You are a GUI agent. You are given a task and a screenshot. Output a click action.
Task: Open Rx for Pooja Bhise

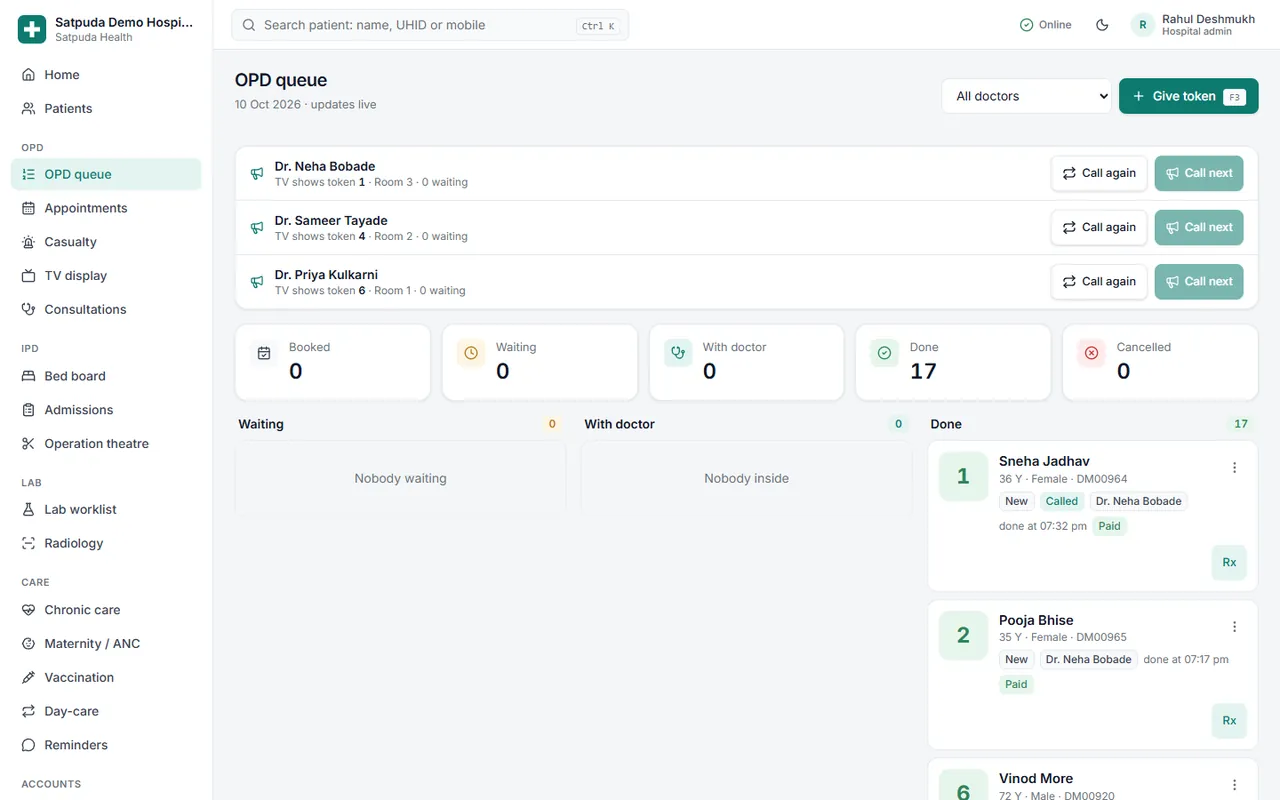pos(1229,720)
